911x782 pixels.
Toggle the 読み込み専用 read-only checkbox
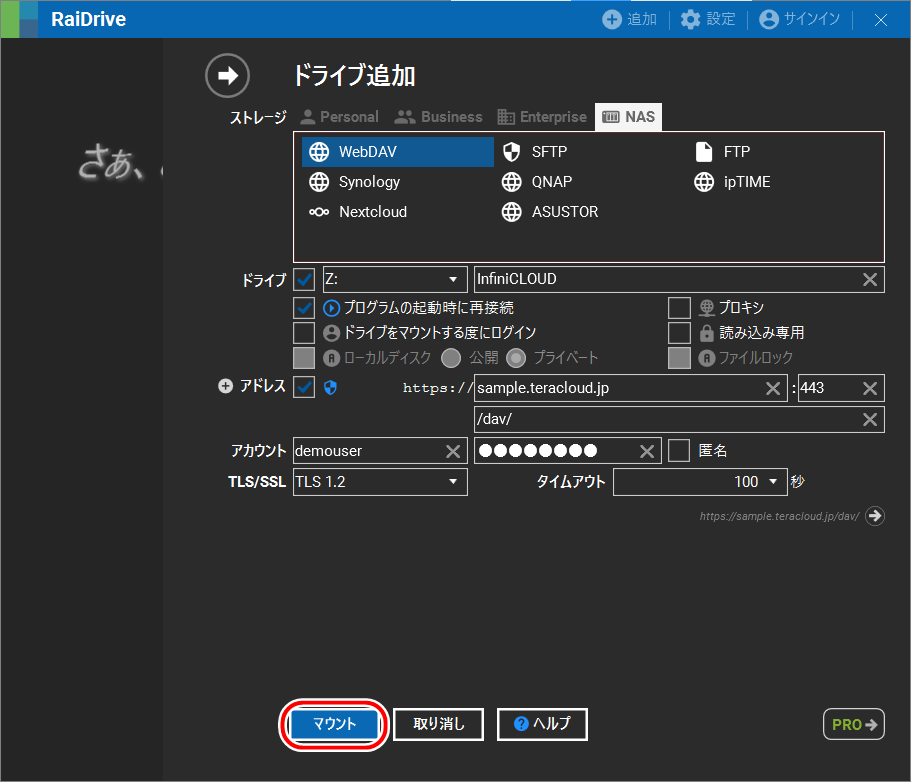[679, 332]
